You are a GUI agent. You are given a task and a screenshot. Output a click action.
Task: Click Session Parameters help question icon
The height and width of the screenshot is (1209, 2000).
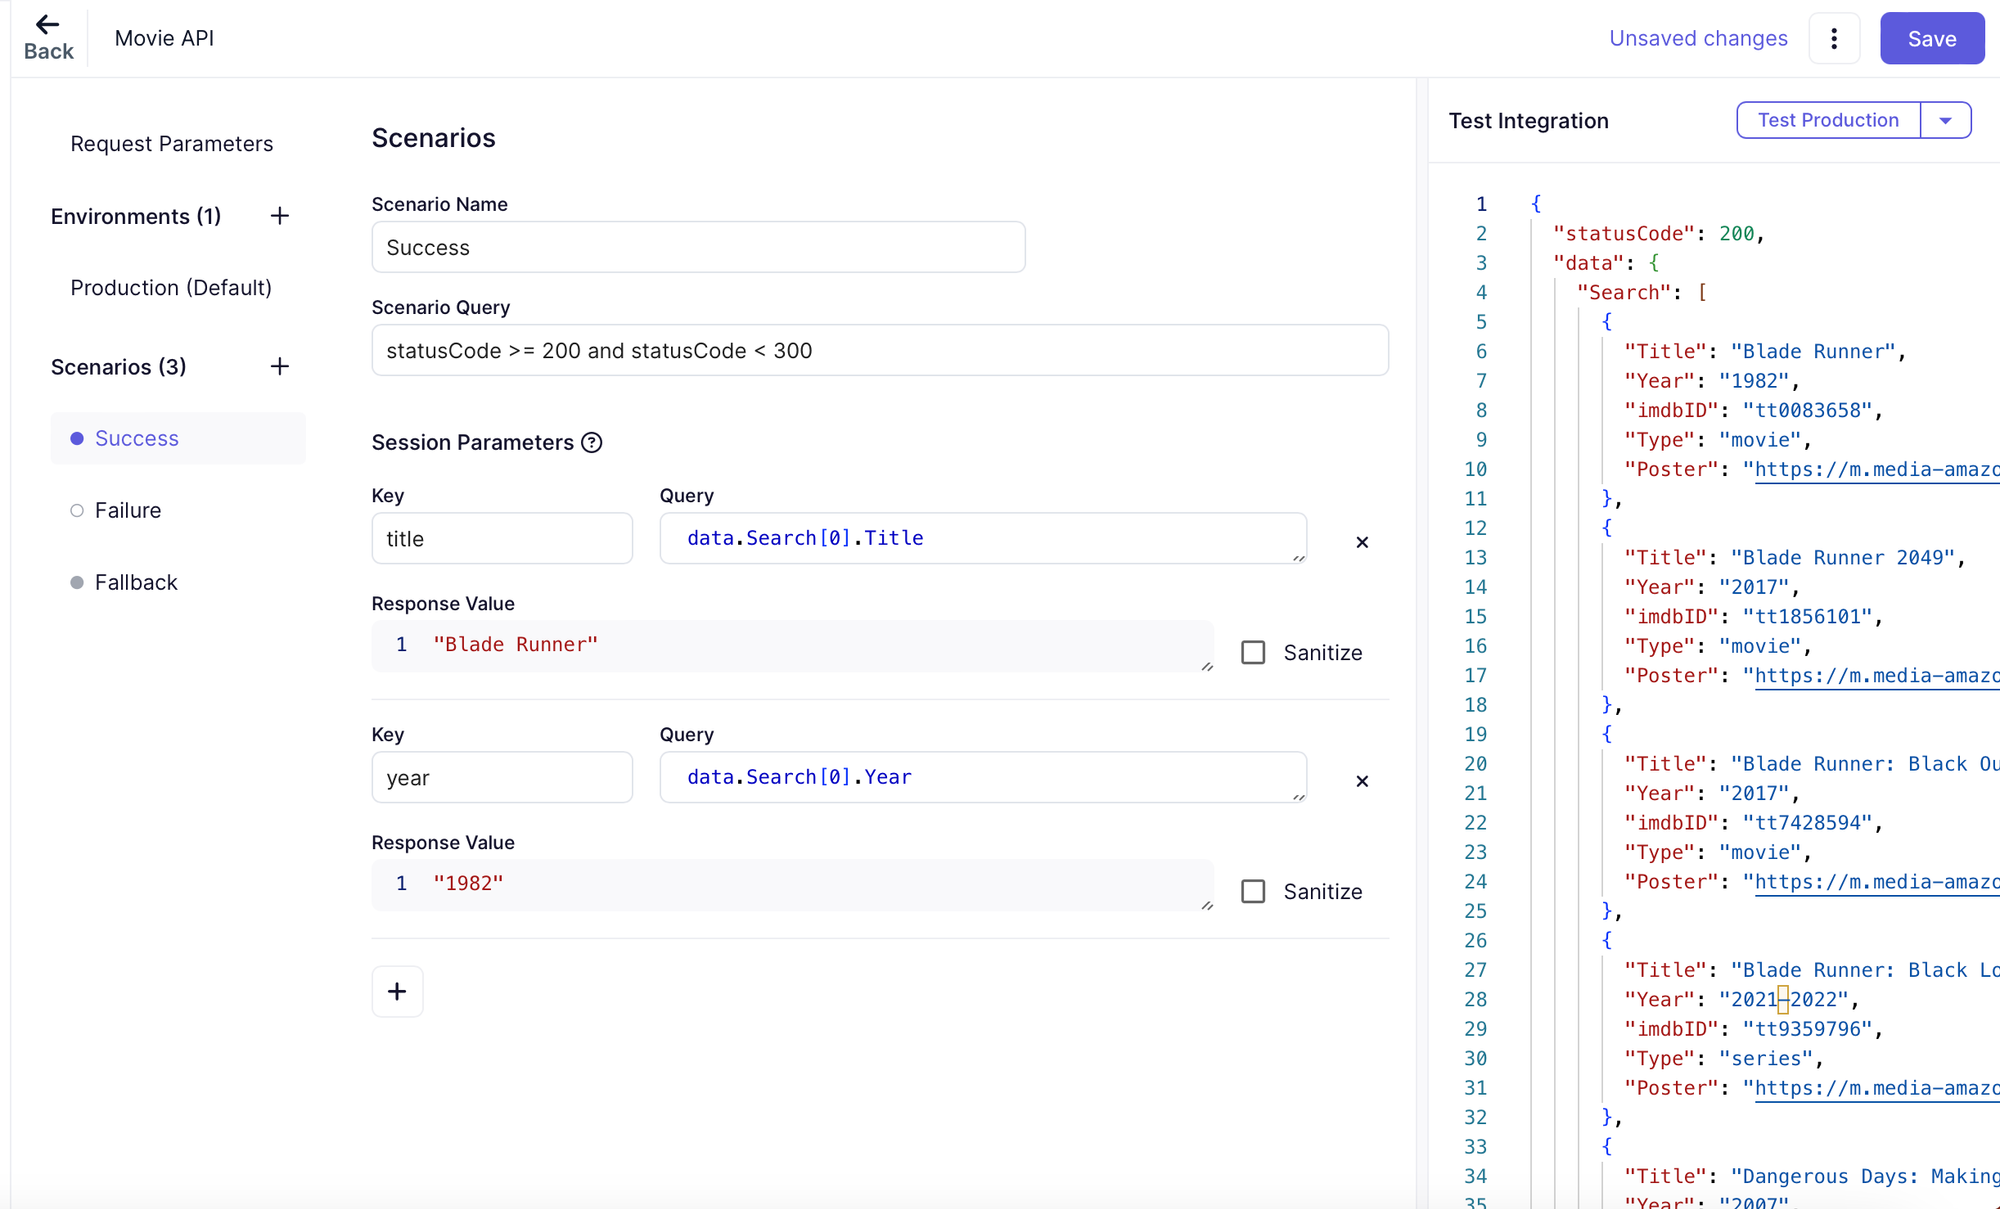(x=592, y=443)
